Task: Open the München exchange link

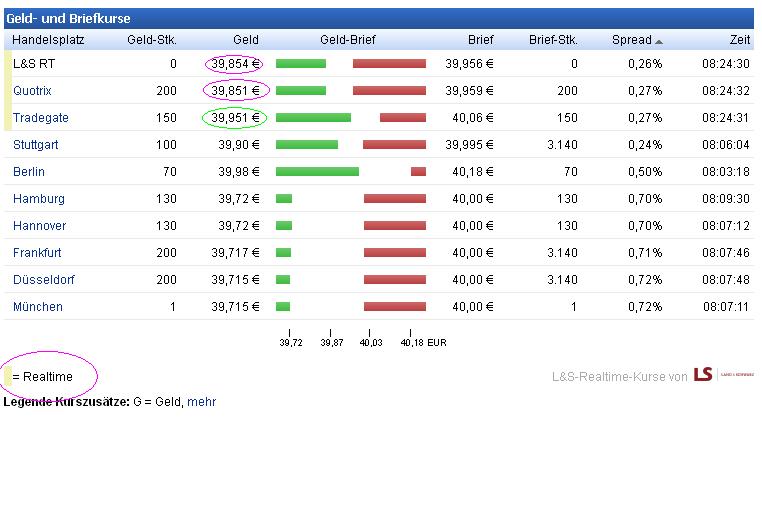Action: [x=38, y=307]
